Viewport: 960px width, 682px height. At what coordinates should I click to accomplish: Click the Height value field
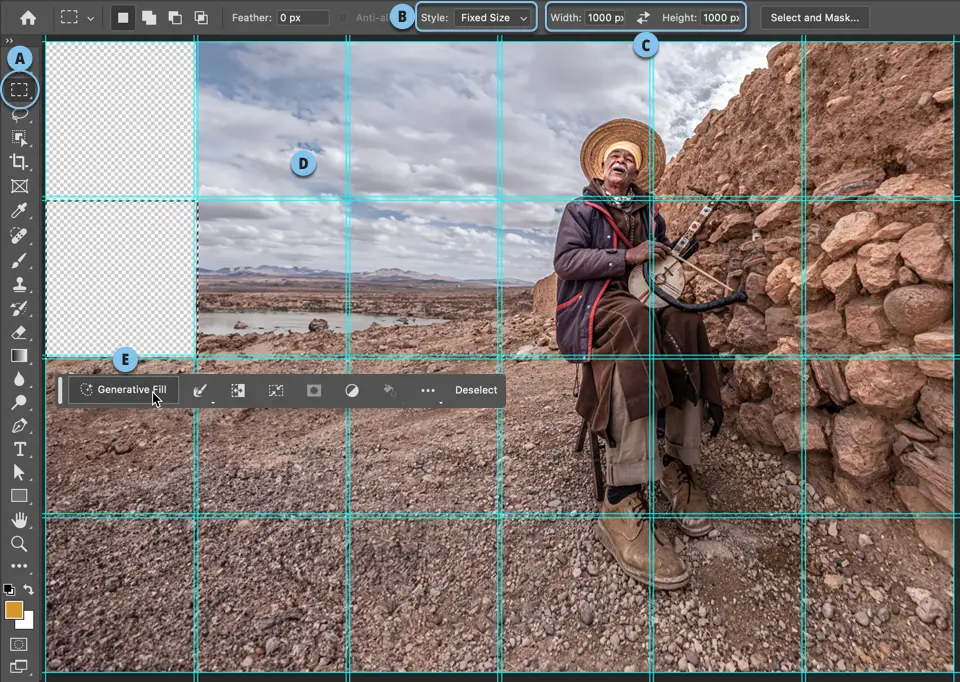721,18
